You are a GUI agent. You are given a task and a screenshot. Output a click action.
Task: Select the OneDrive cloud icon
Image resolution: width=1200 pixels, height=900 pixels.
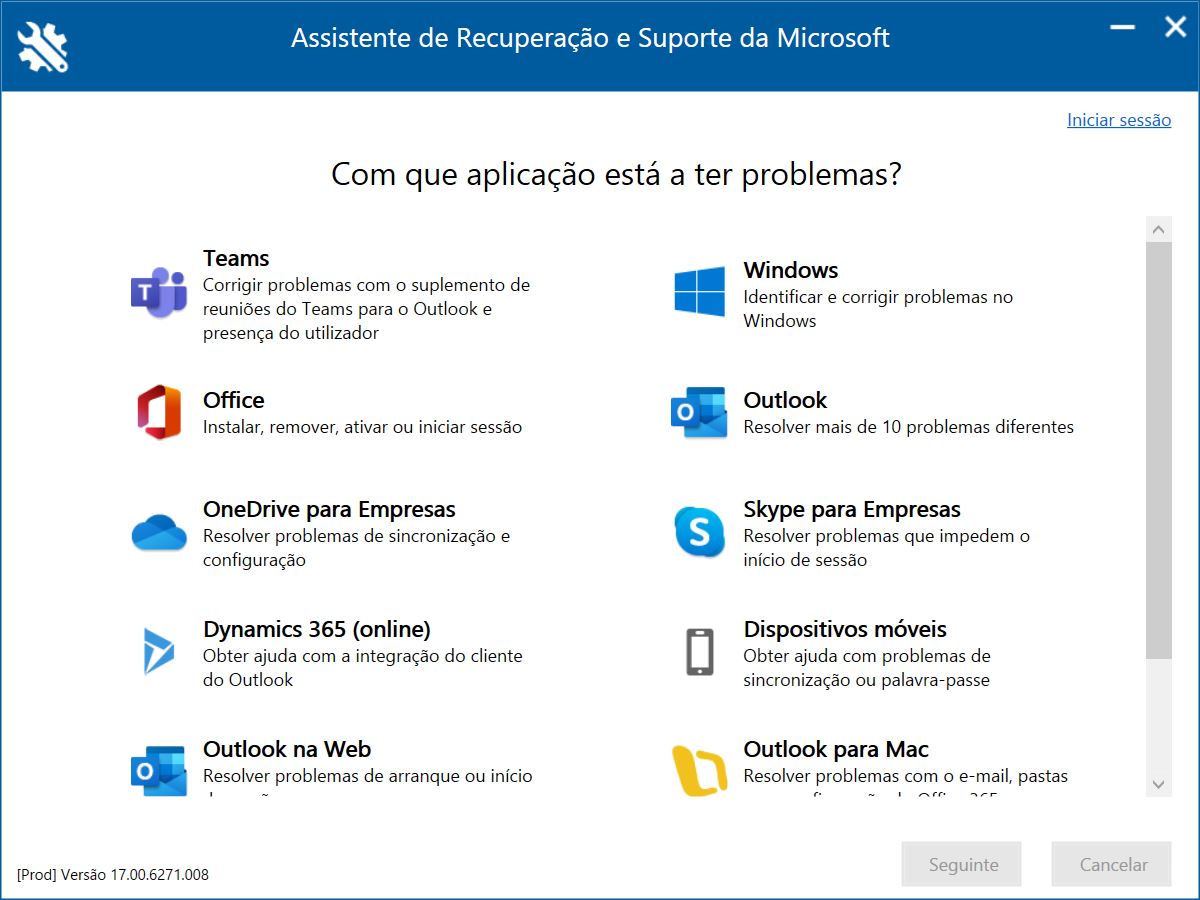coord(159,532)
